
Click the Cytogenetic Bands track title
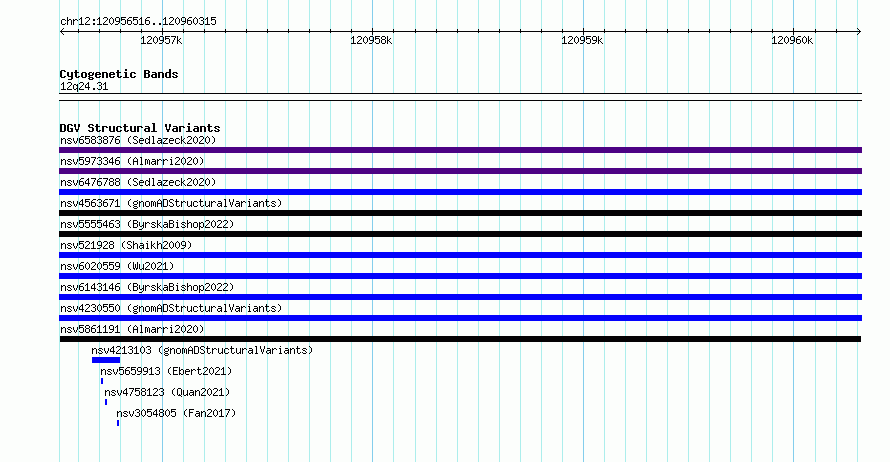click(x=119, y=74)
